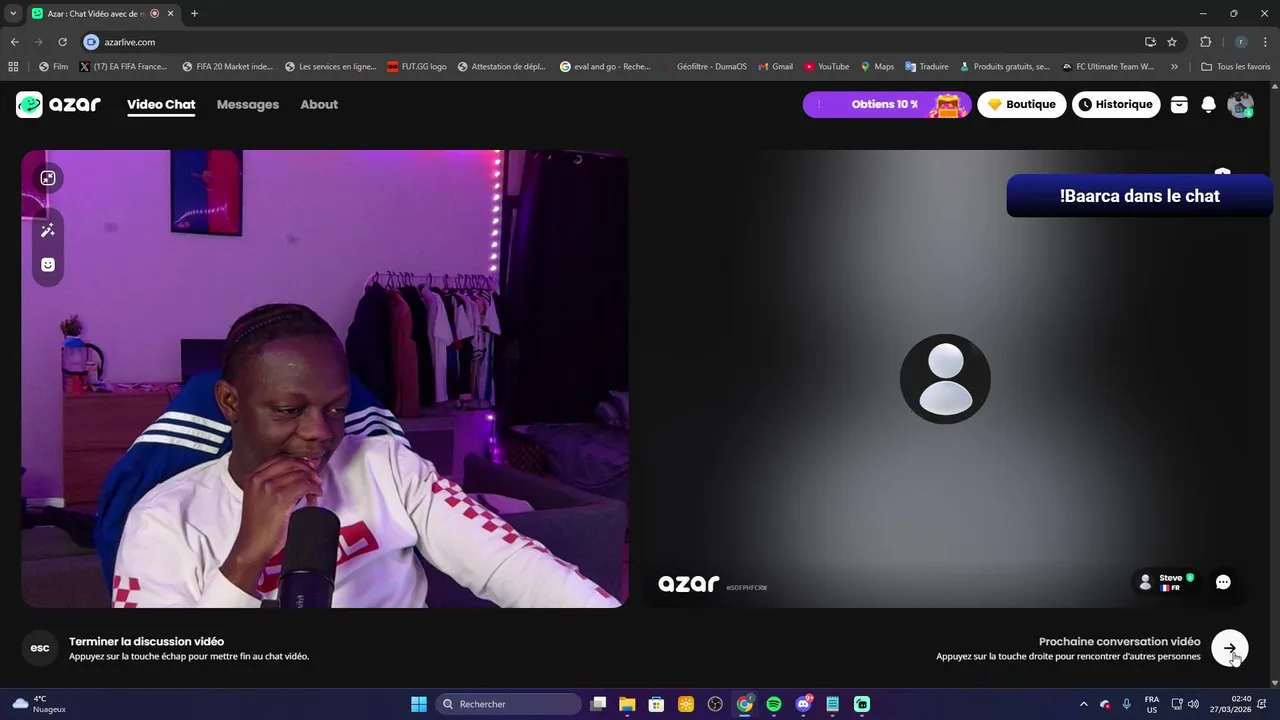Open the chat bubble icon on partner video
1280x720 pixels.
pyautogui.click(x=1223, y=582)
